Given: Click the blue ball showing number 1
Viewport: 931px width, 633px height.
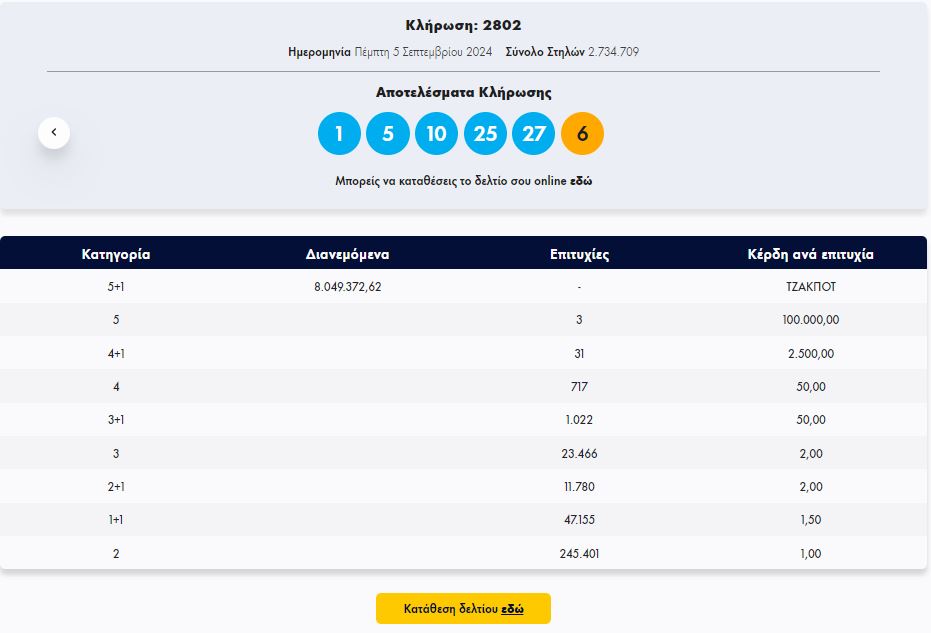Looking at the screenshot, I should [x=339, y=134].
